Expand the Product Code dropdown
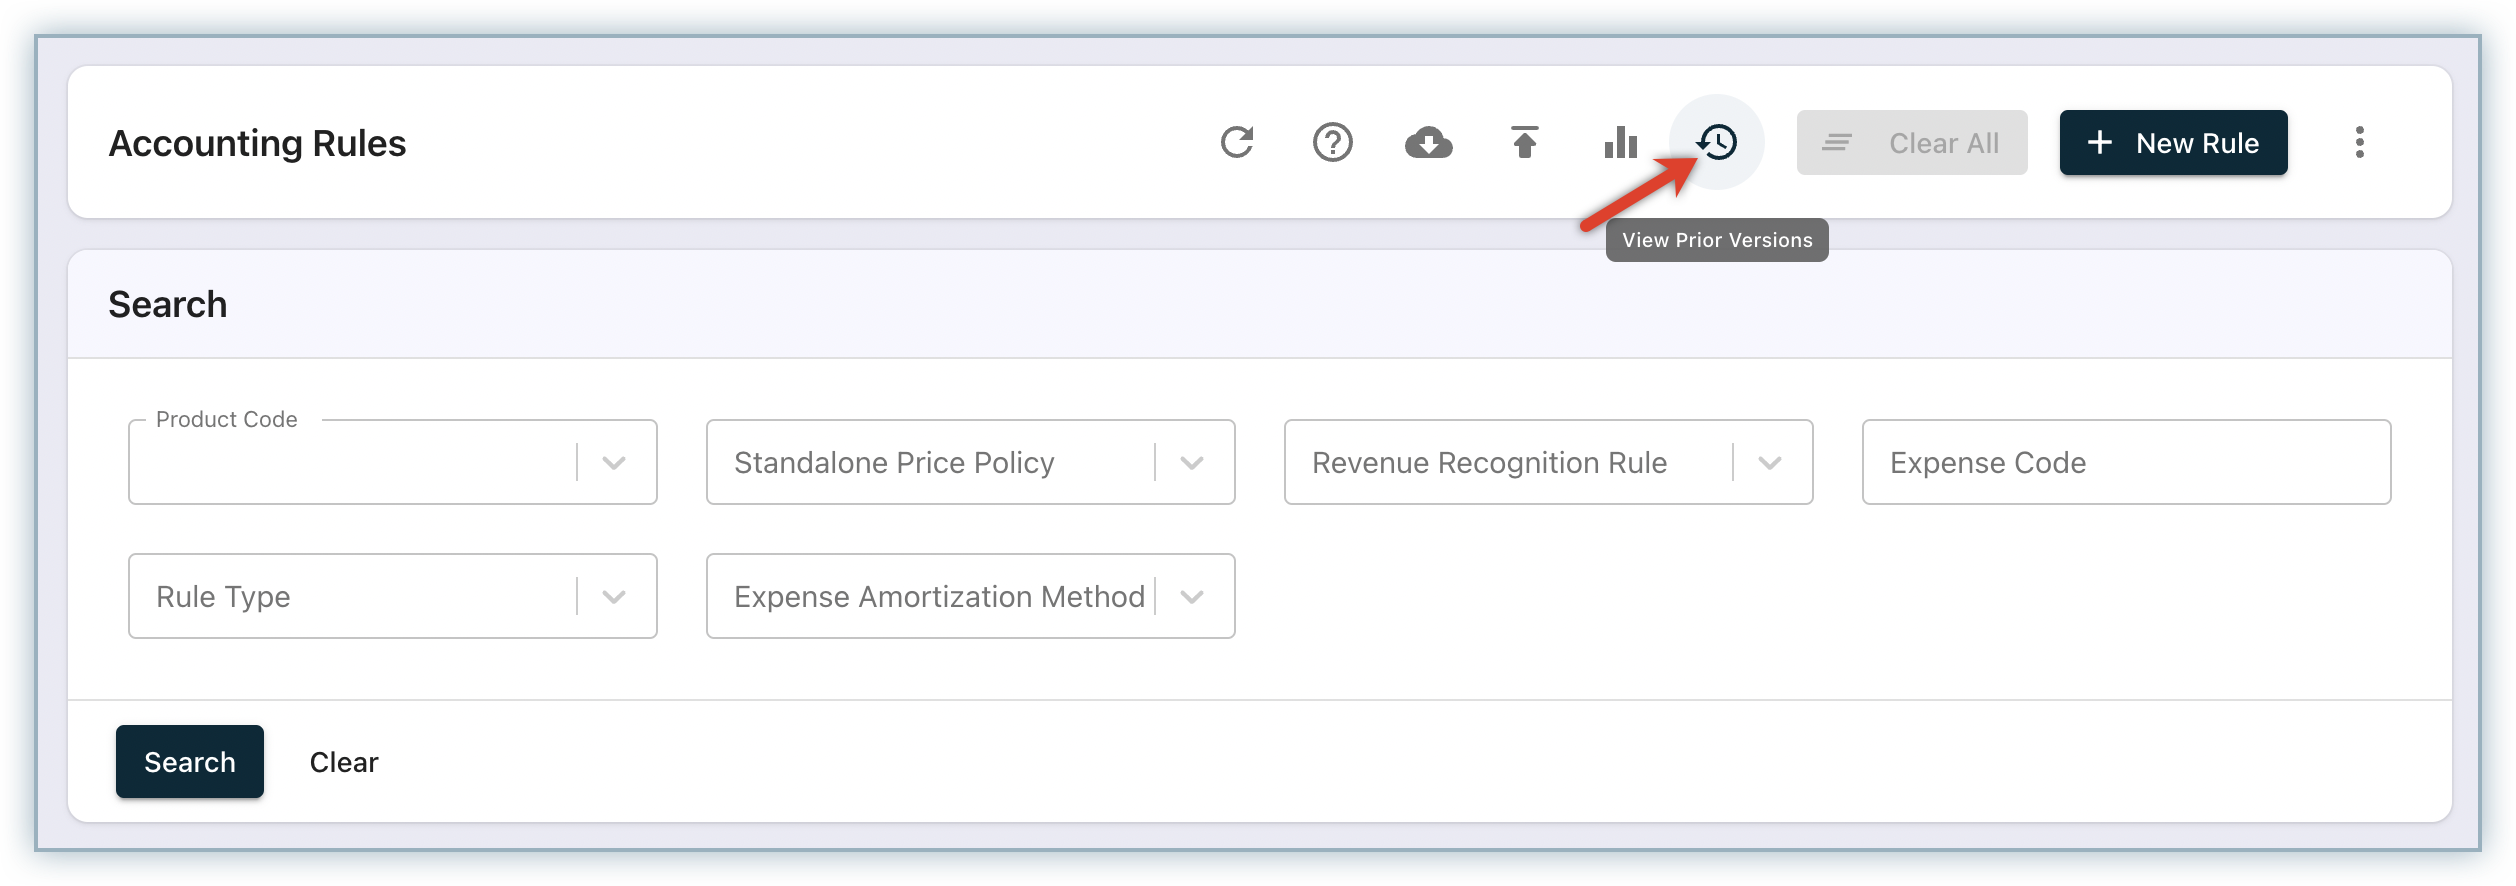The width and height of the screenshot is (2516, 886). click(614, 463)
